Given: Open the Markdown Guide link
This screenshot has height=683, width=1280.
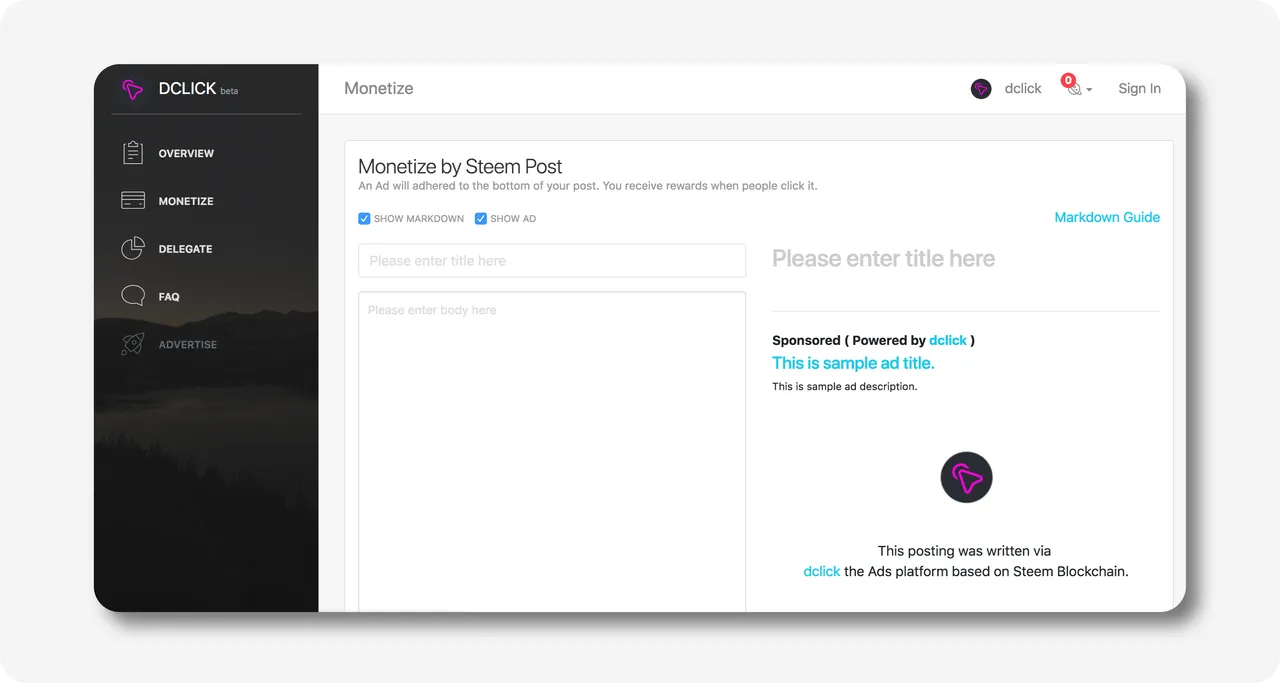Looking at the screenshot, I should (x=1107, y=217).
